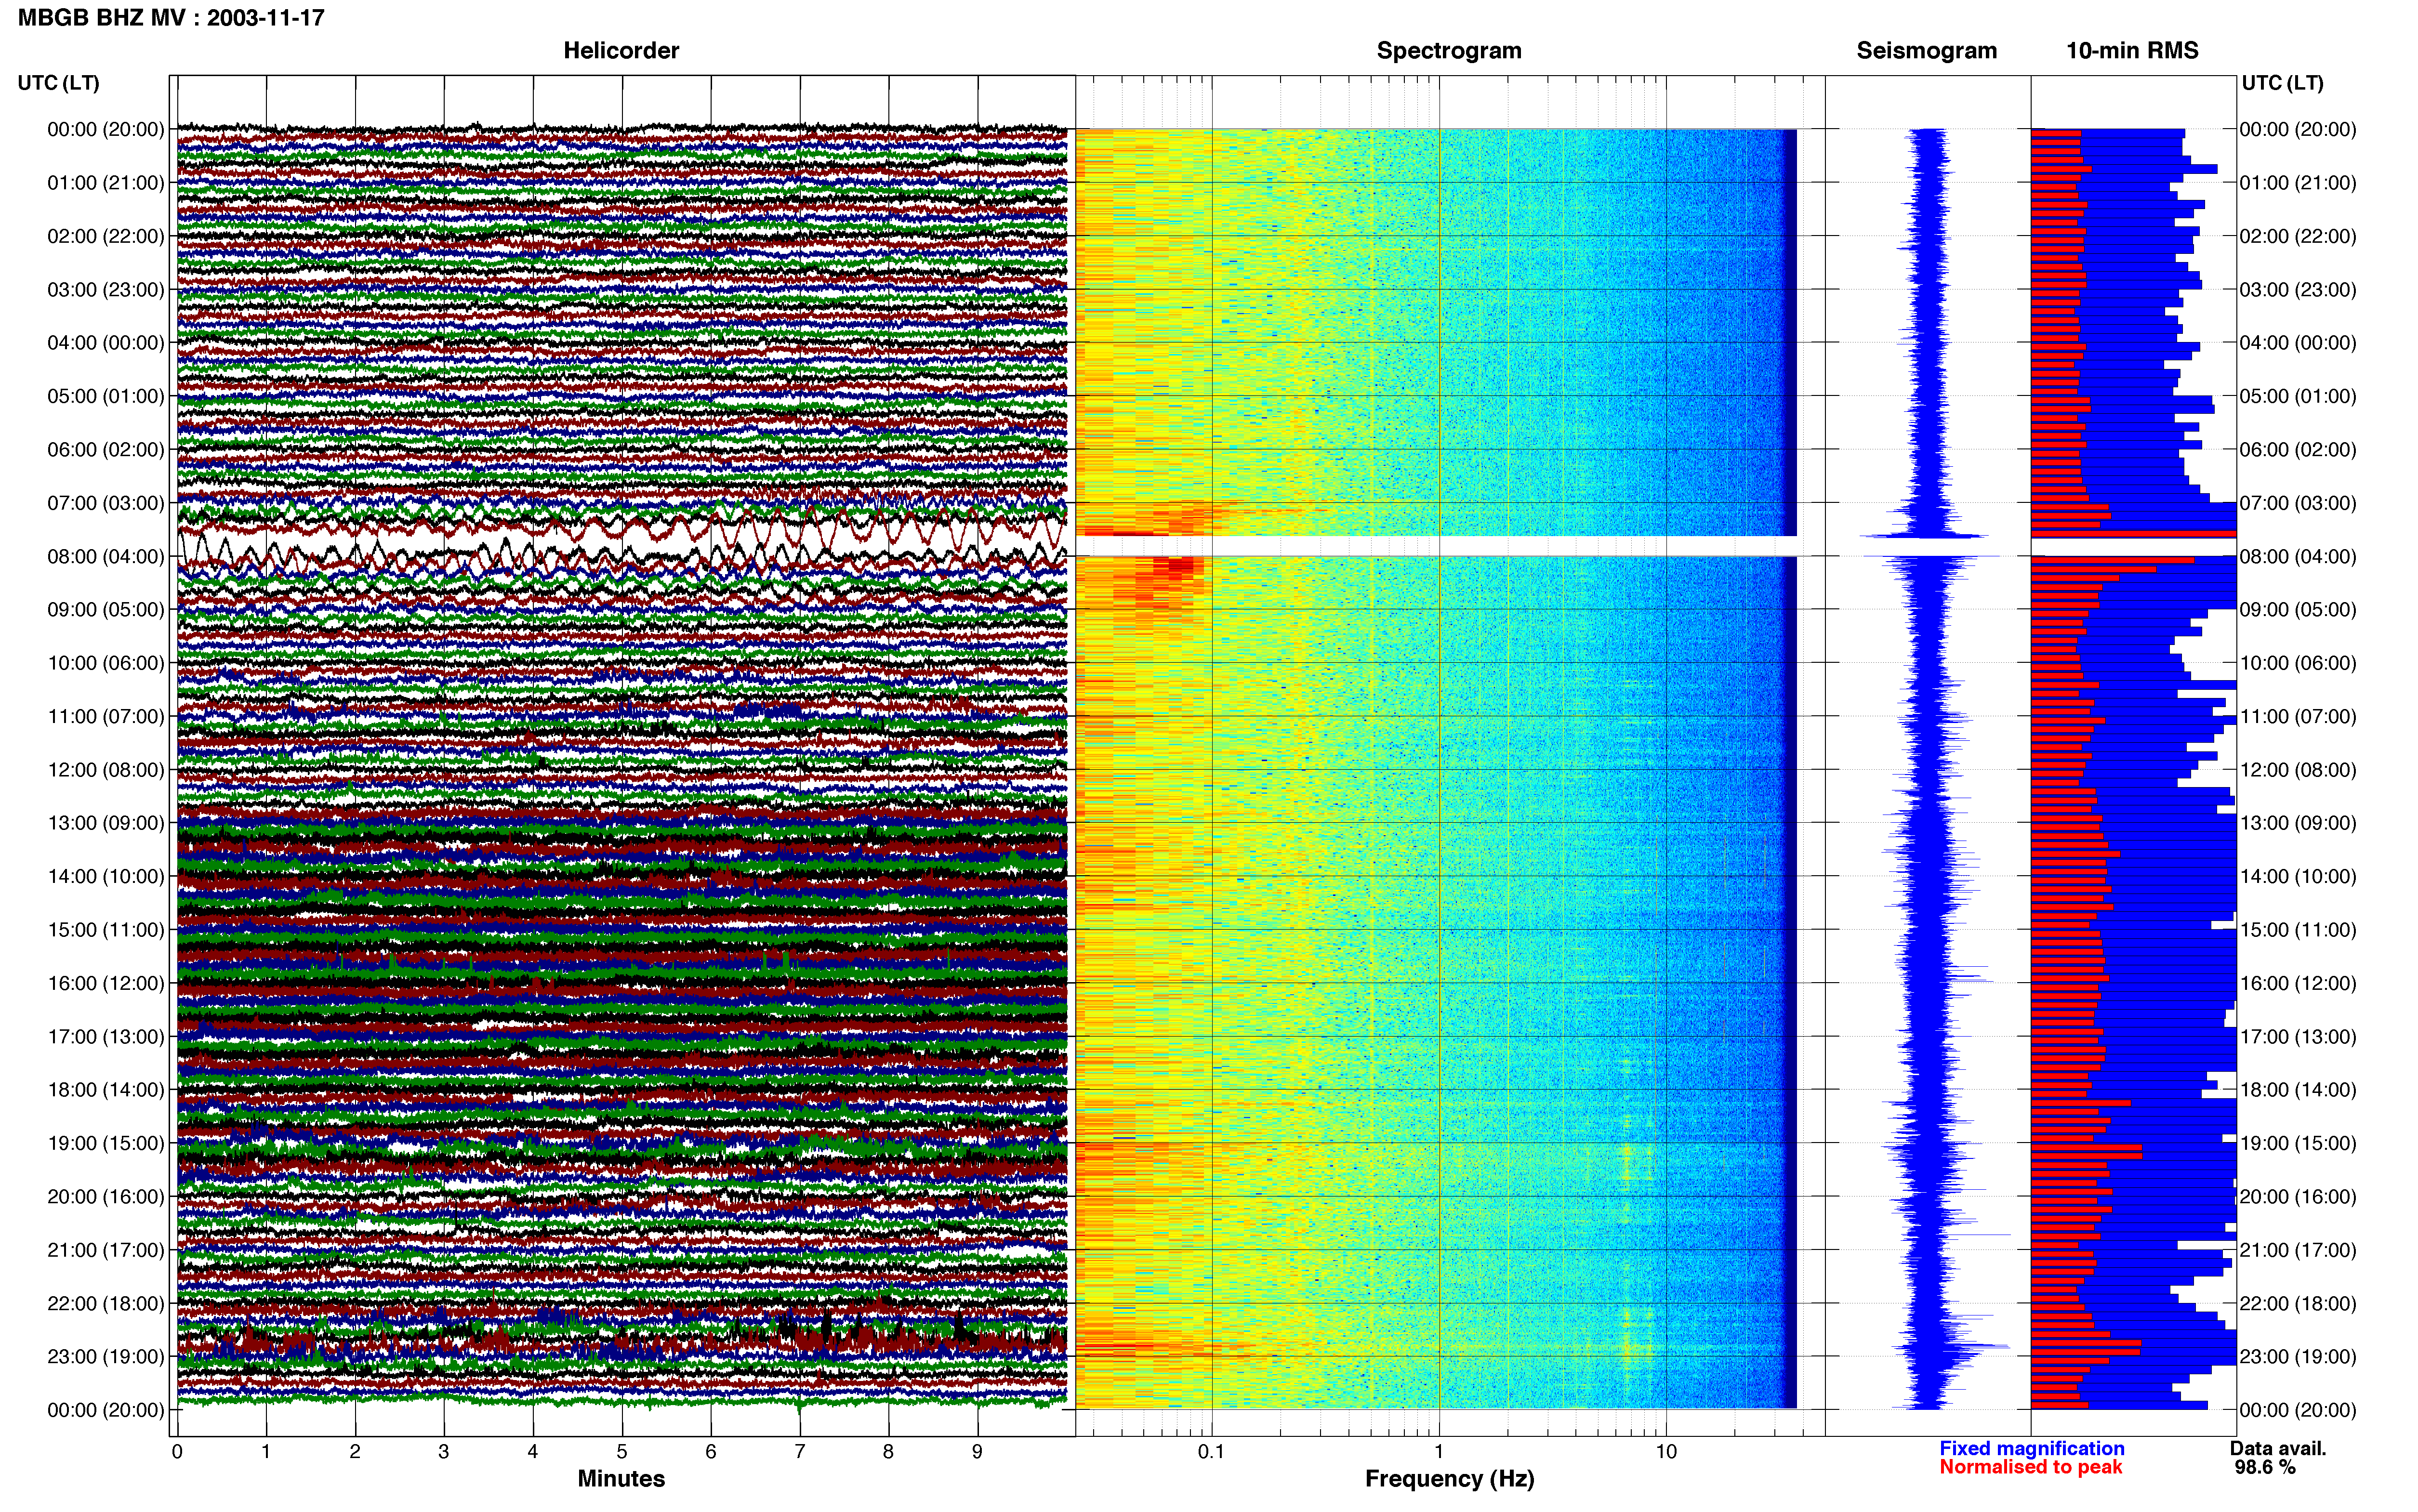The width and height of the screenshot is (2418, 1512).
Task: Click frequency tick label '0.1'
Action: pyautogui.click(x=1211, y=1451)
